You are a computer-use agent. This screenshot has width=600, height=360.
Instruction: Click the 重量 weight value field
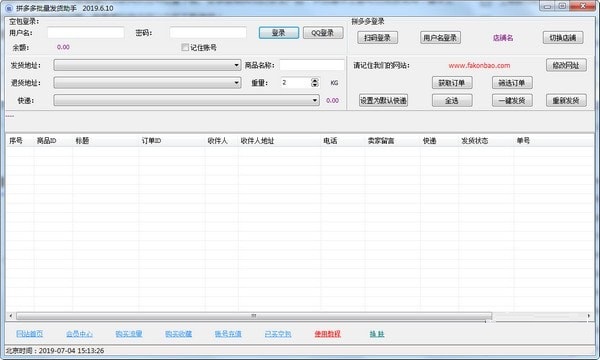(x=295, y=82)
